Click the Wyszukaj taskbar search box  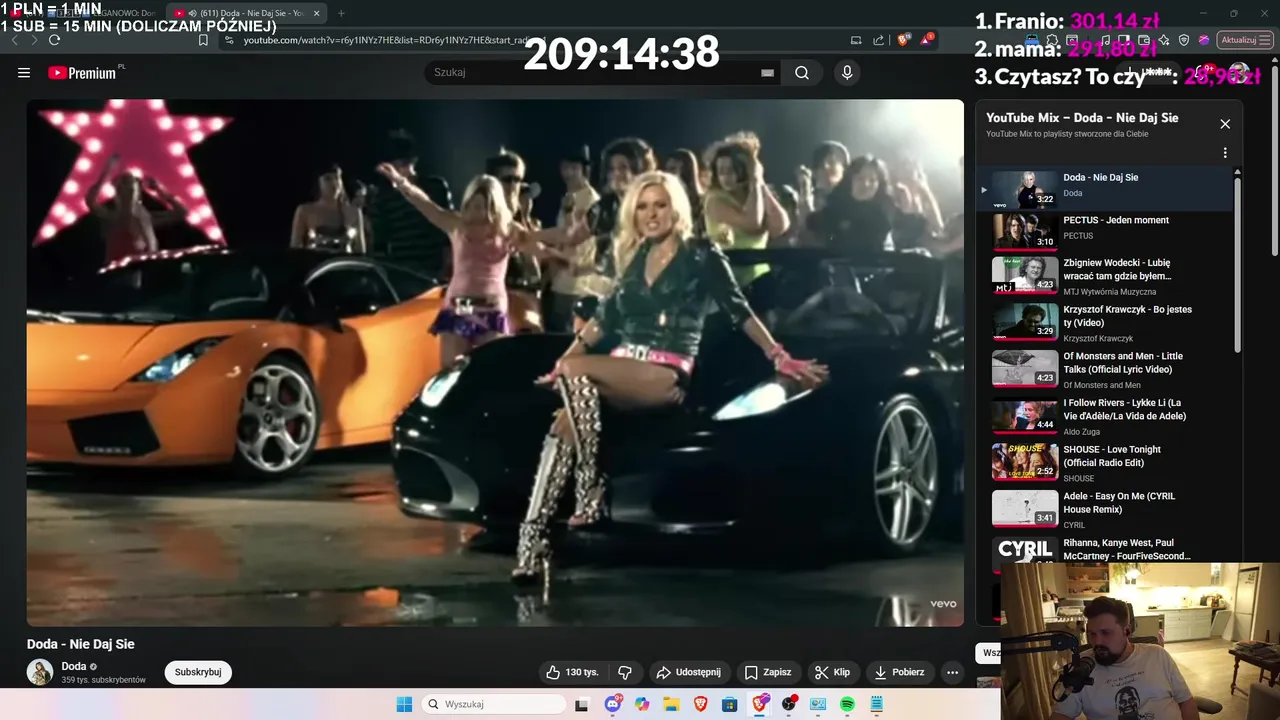click(x=494, y=704)
